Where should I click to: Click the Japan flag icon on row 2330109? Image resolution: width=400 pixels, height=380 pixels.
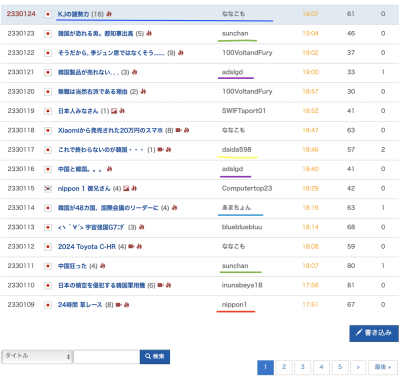(48, 305)
